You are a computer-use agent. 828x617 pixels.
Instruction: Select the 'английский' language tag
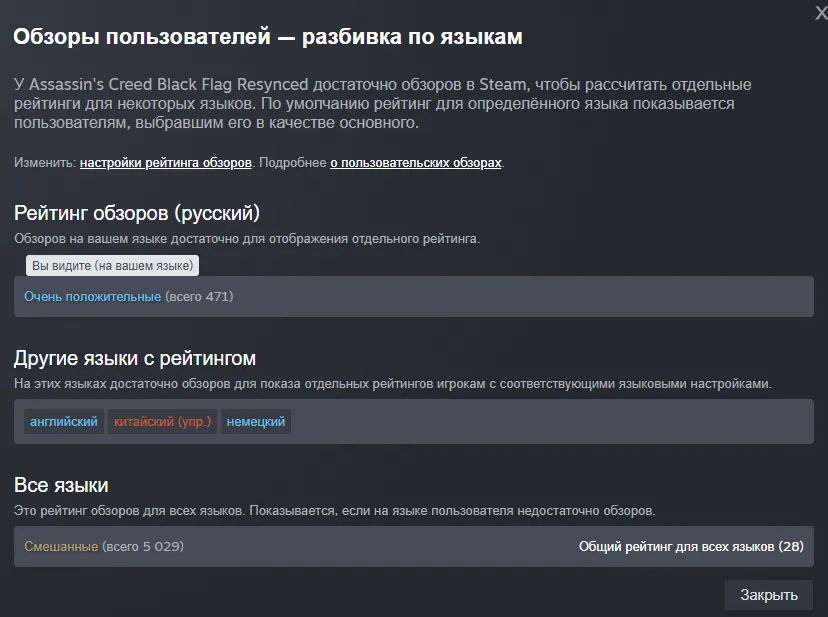pos(64,422)
